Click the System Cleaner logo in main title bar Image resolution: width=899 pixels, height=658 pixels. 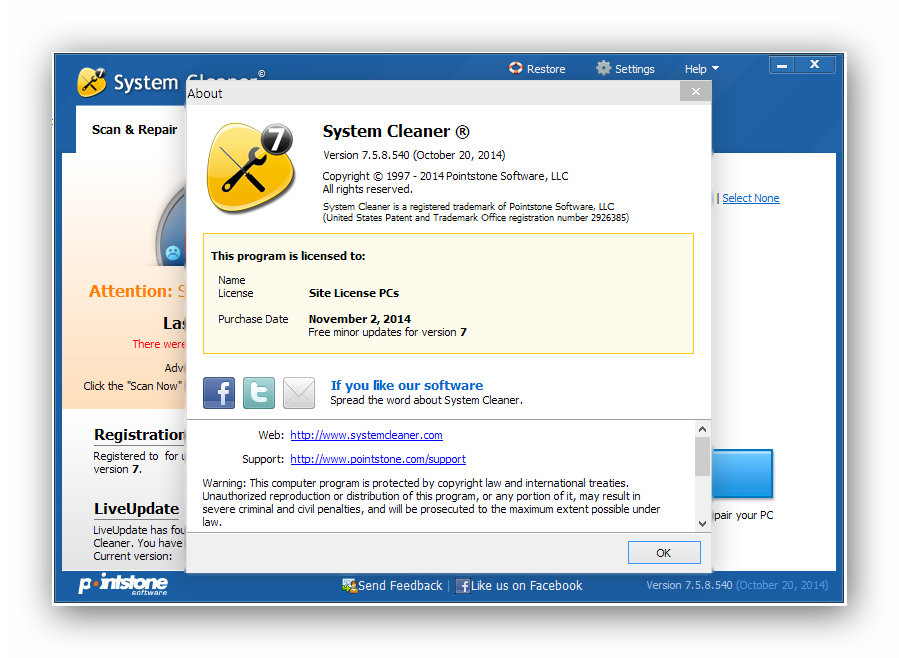(x=91, y=83)
